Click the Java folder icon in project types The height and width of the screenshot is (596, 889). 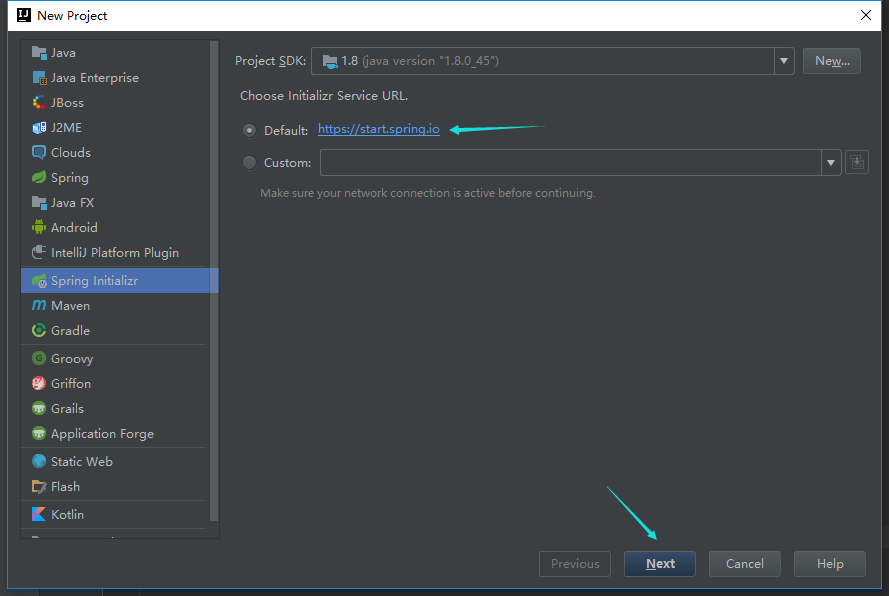click(39, 53)
